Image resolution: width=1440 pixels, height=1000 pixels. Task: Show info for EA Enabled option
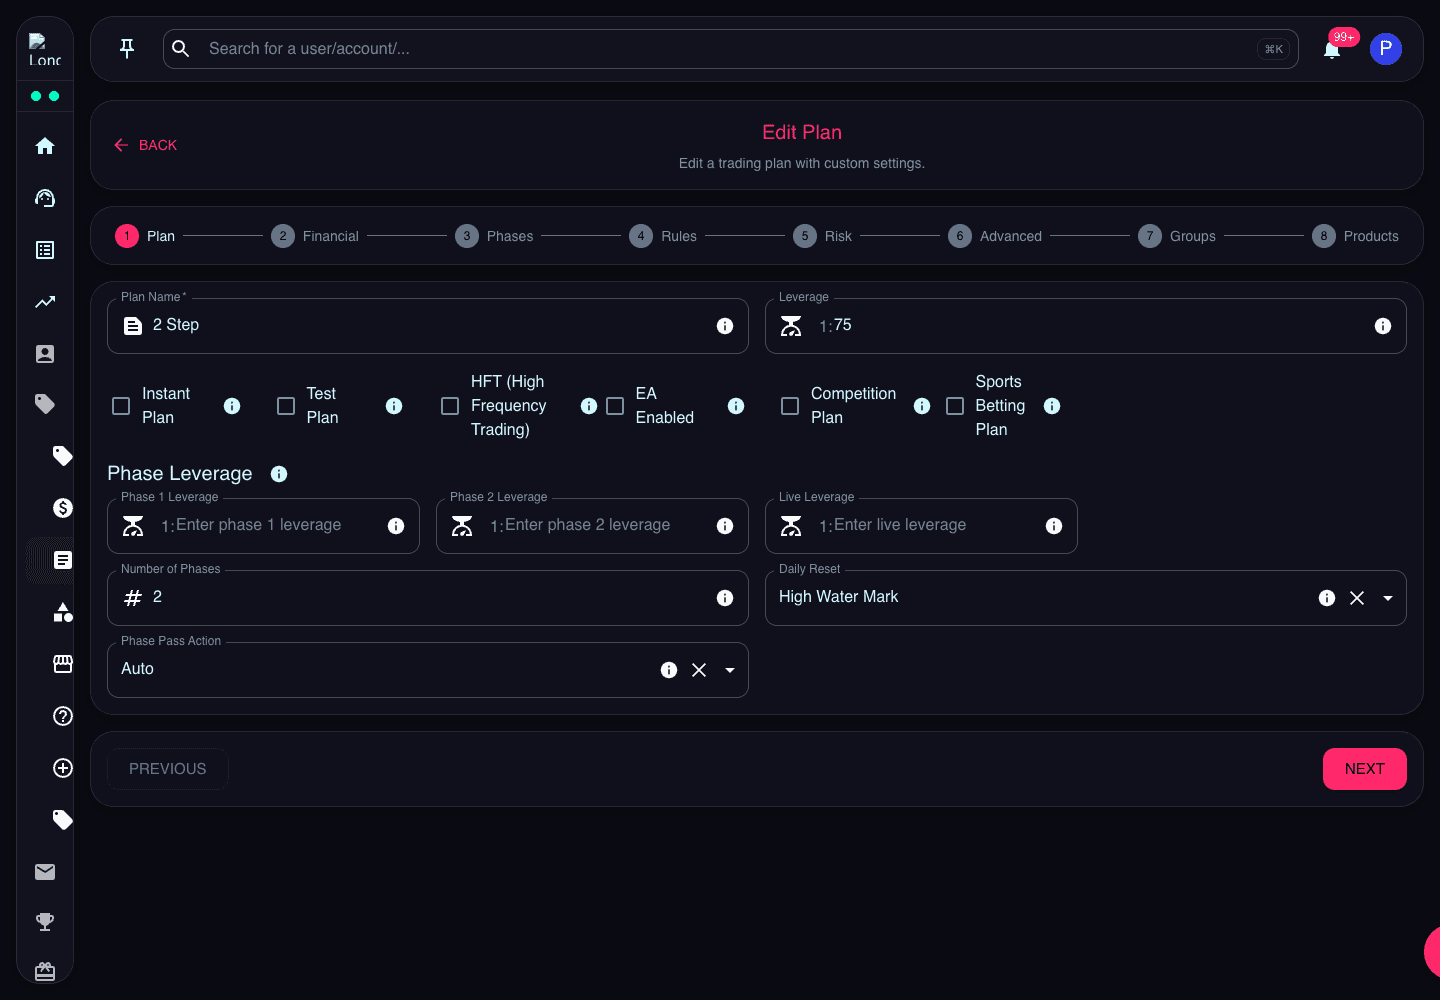coord(736,406)
